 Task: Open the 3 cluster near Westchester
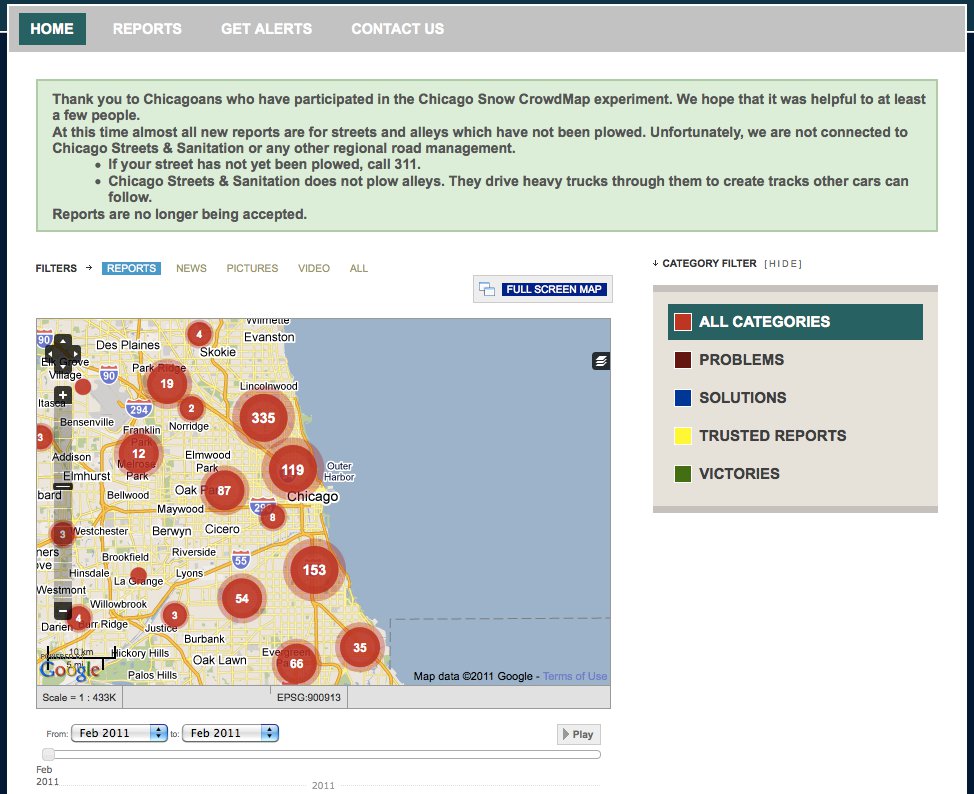click(62, 534)
